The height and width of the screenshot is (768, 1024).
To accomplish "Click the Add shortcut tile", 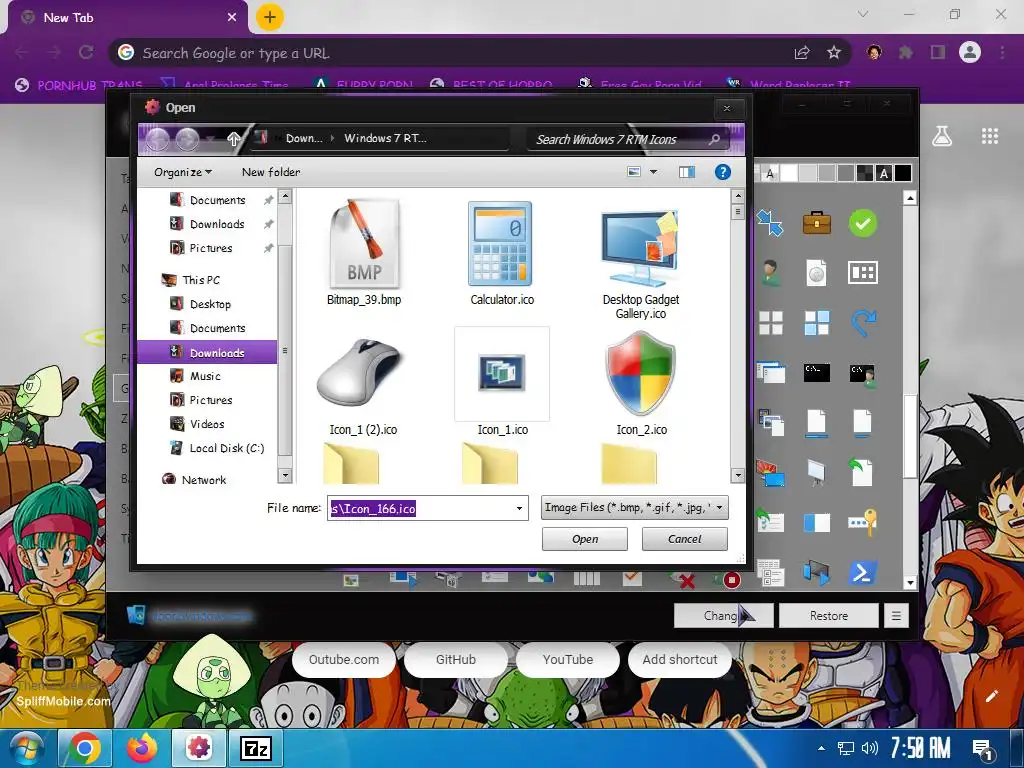I will [x=680, y=660].
